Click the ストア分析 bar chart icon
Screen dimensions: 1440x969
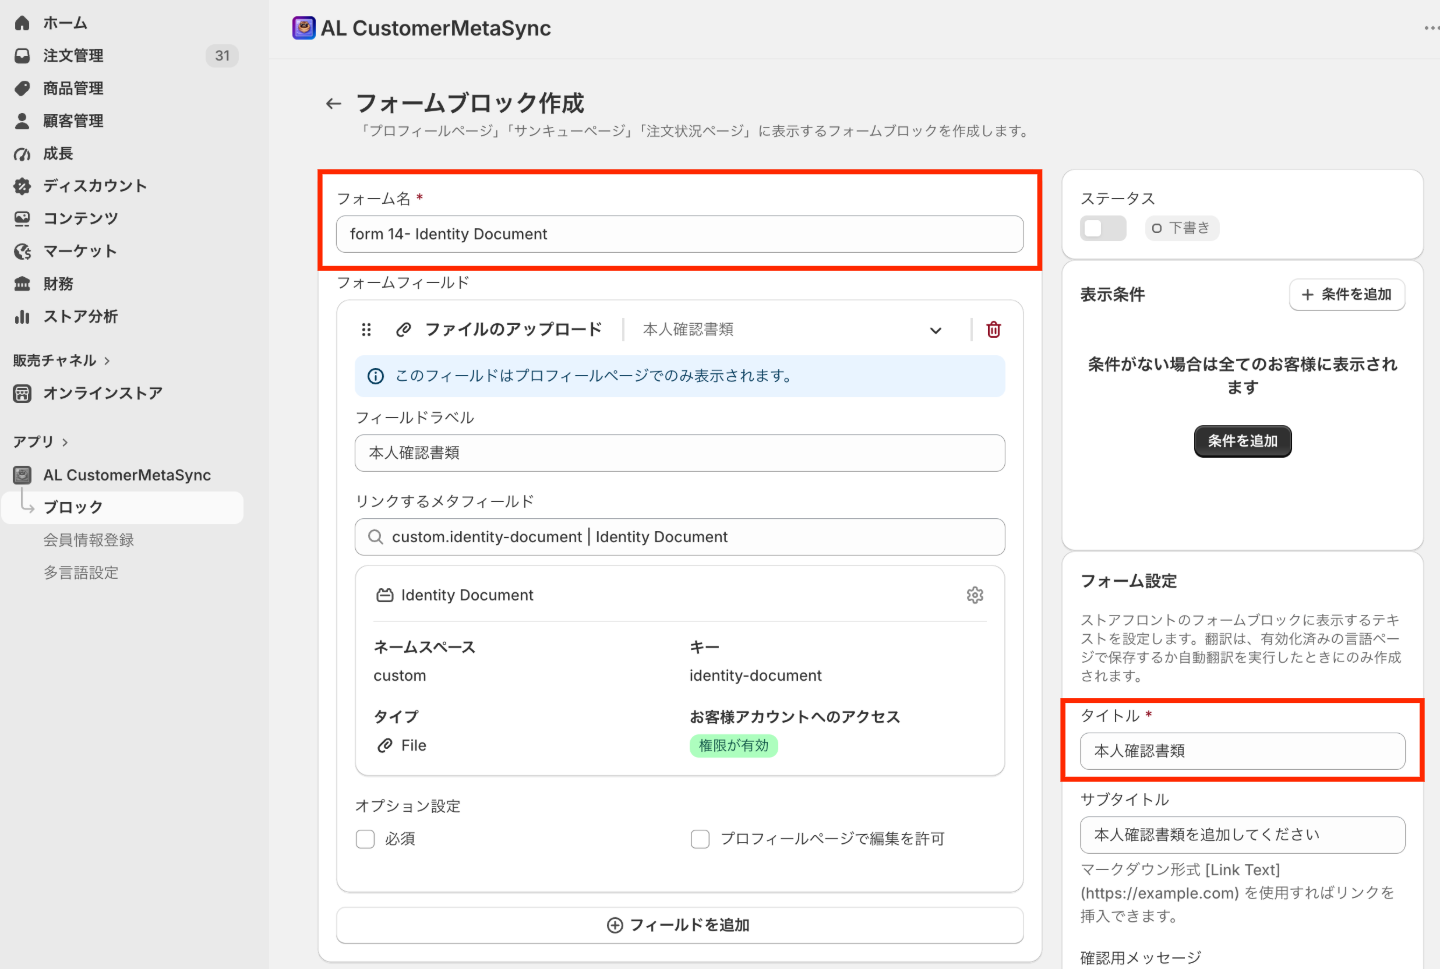pyautogui.click(x=22, y=316)
